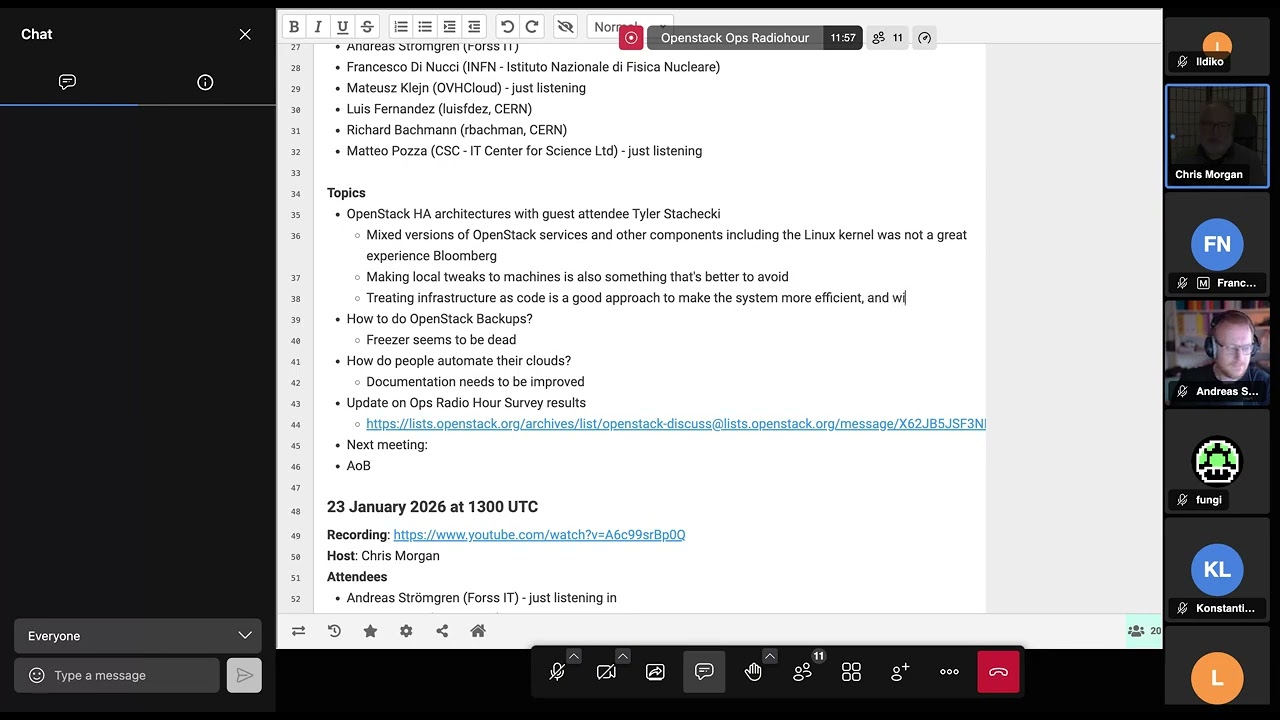Image resolution: width=1280 pixels, height=720 pixels.
Task: Go to pad home icon
Action: pos(478,631)
